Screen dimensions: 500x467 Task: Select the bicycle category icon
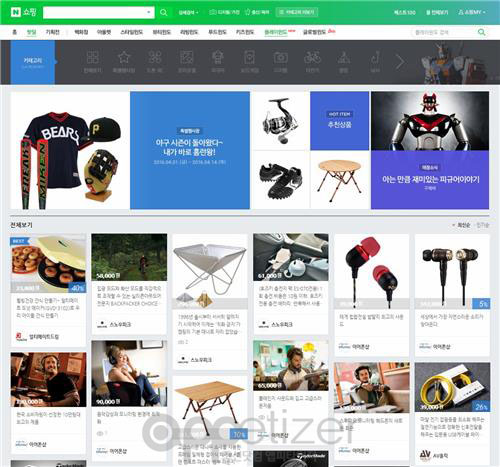tap(312, 57)
